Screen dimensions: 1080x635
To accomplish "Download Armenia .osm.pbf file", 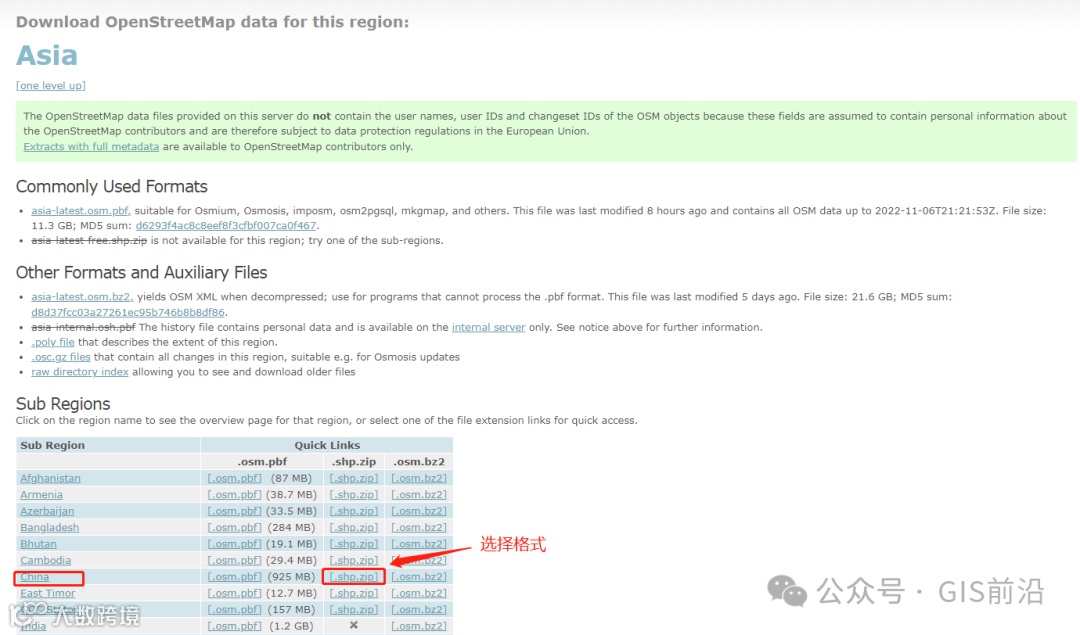I will coord(235,495).
